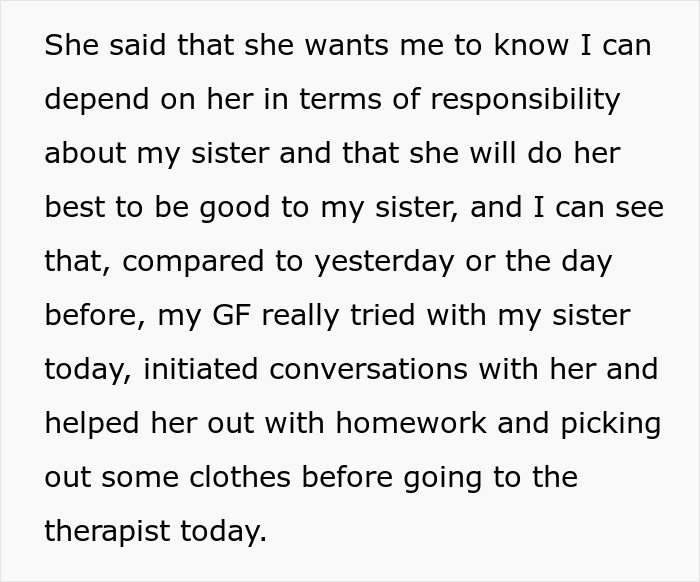Click the capitalized "She" opening the paragraph
Viewport: 700px width, 582px height.
click(68, 46)
